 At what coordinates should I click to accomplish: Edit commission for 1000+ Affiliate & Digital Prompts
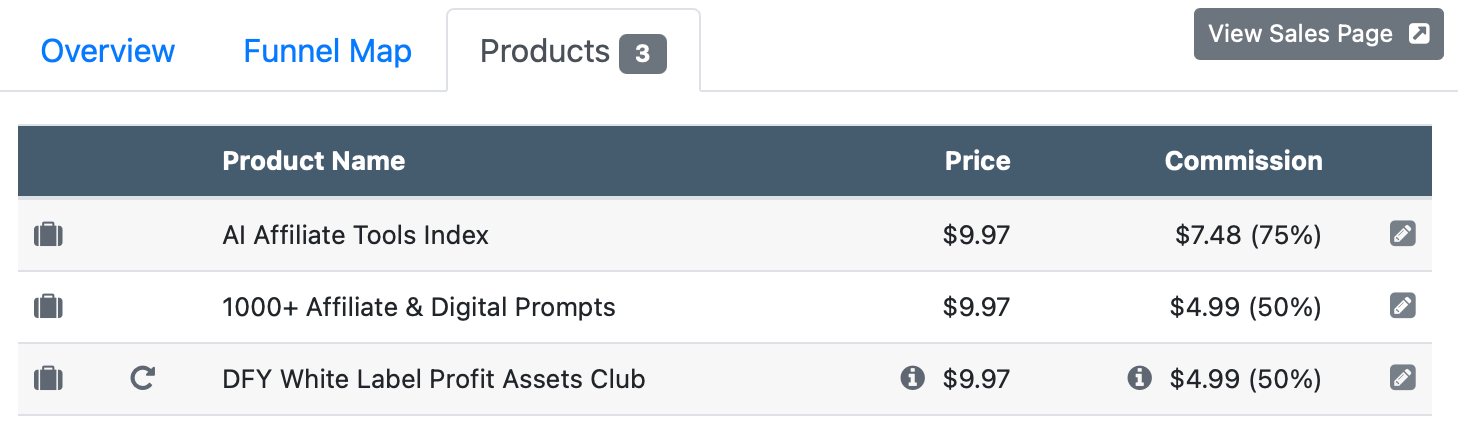pos(1403,306)
